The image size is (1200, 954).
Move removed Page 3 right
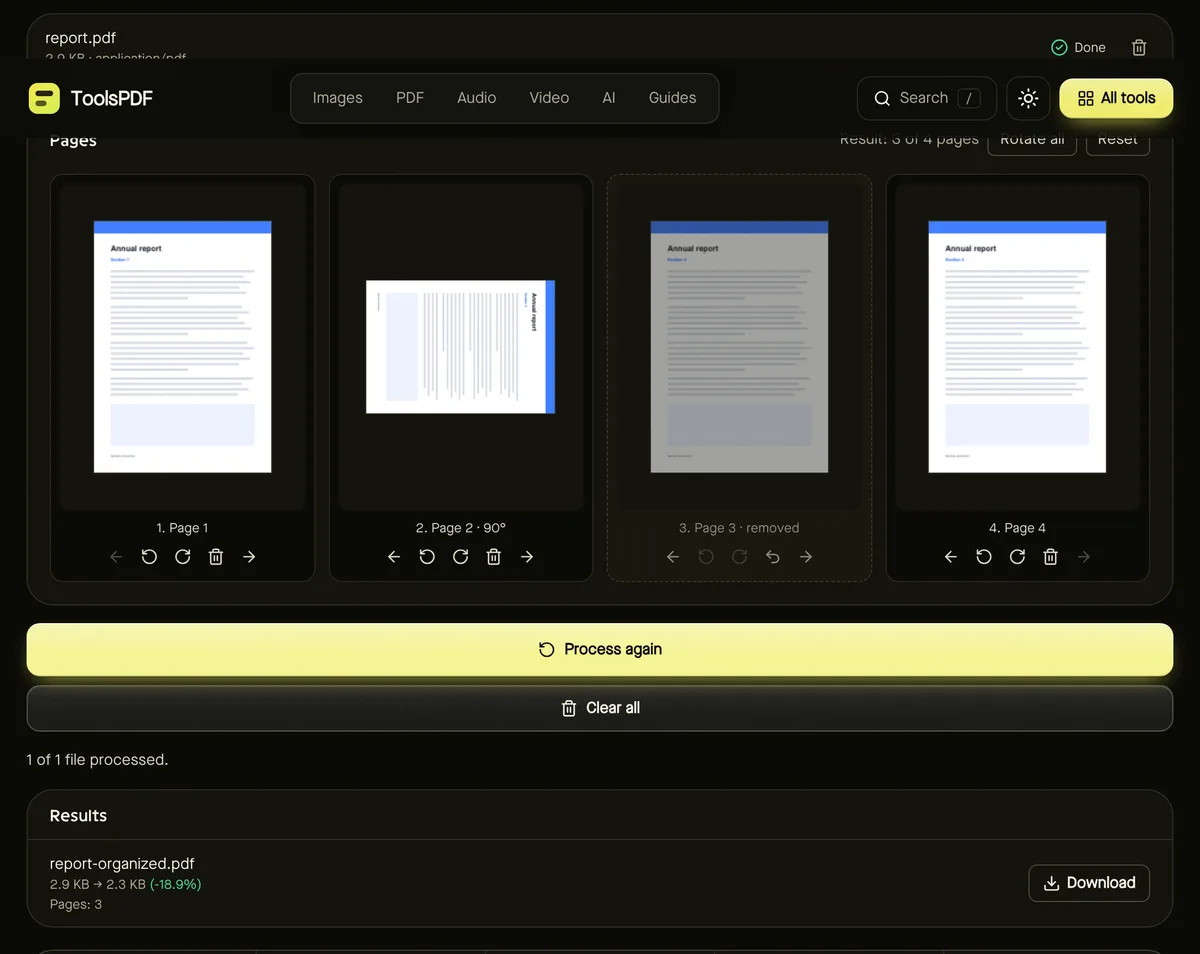[806, 557]
